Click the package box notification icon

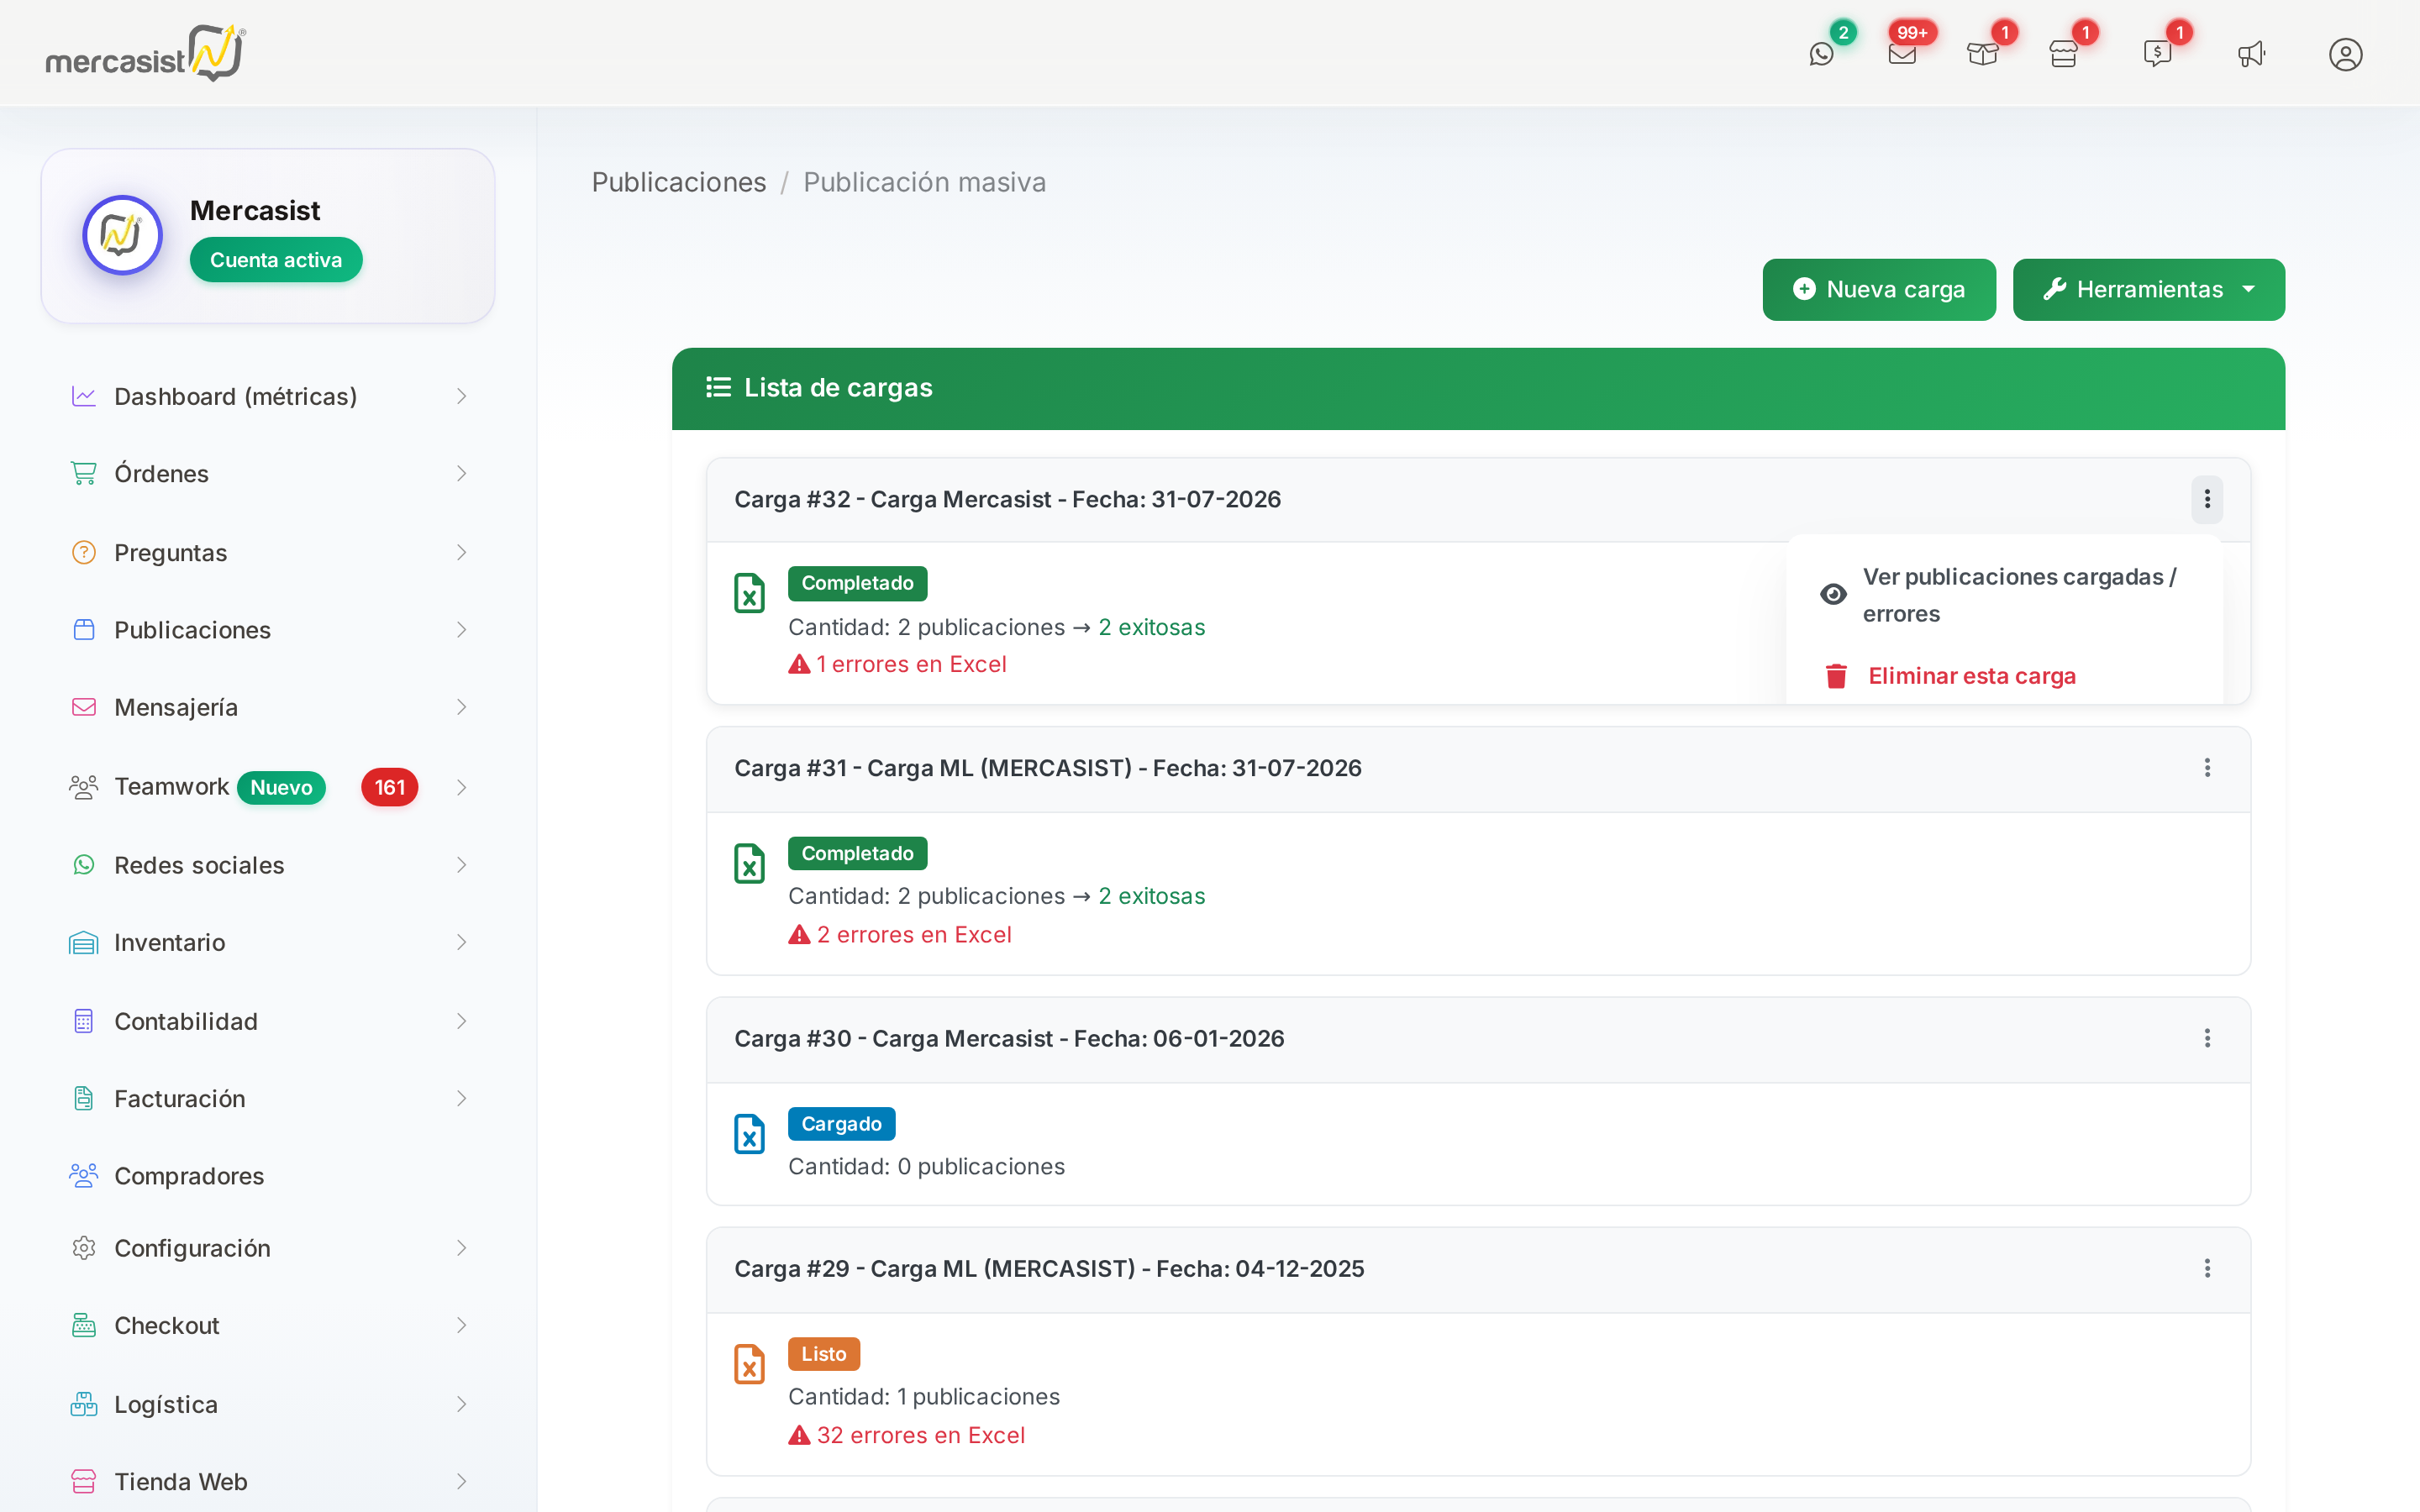click(1982, 54)
